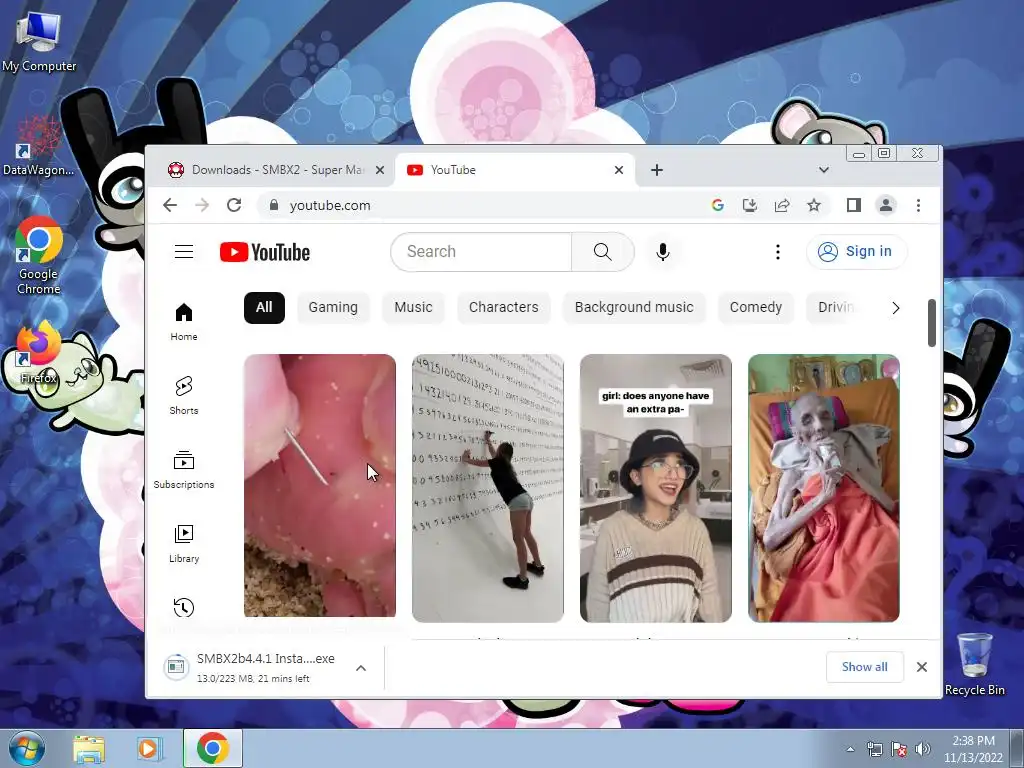View site information lock icon
The height and width of the screenshot is (768, 1024).
[274, 205]
